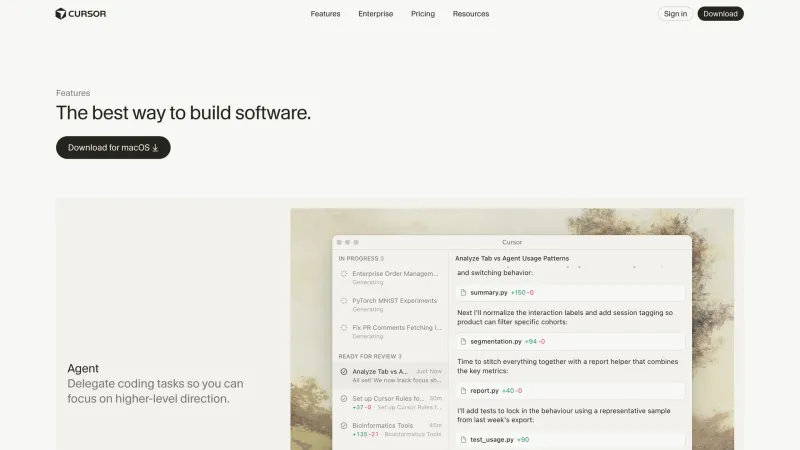Screen dimensions: 800x450
Task: Open the test_usage.py file row
Action: point(570,440)
